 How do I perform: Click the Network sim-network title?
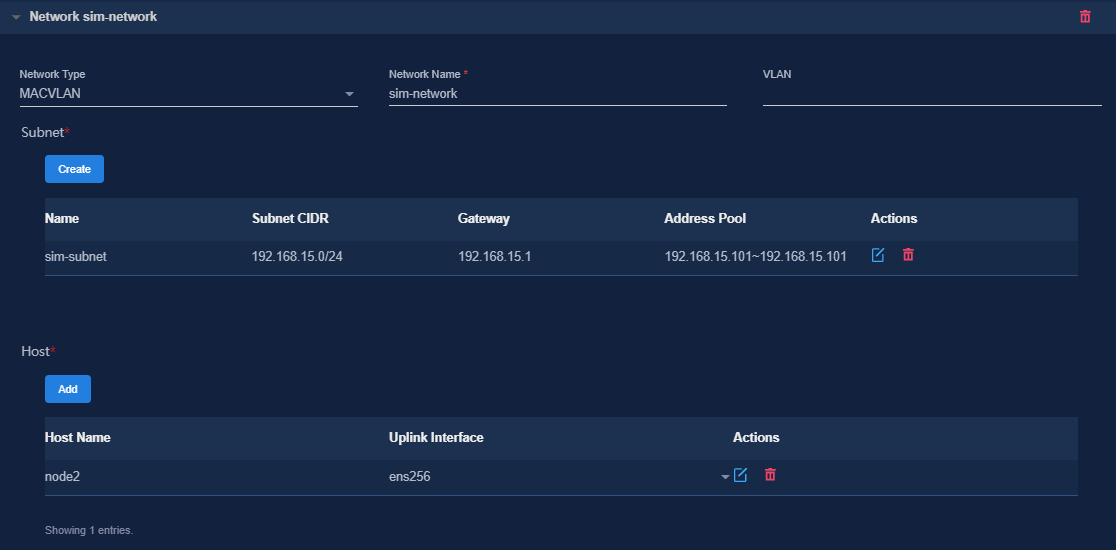click(93, 16)
